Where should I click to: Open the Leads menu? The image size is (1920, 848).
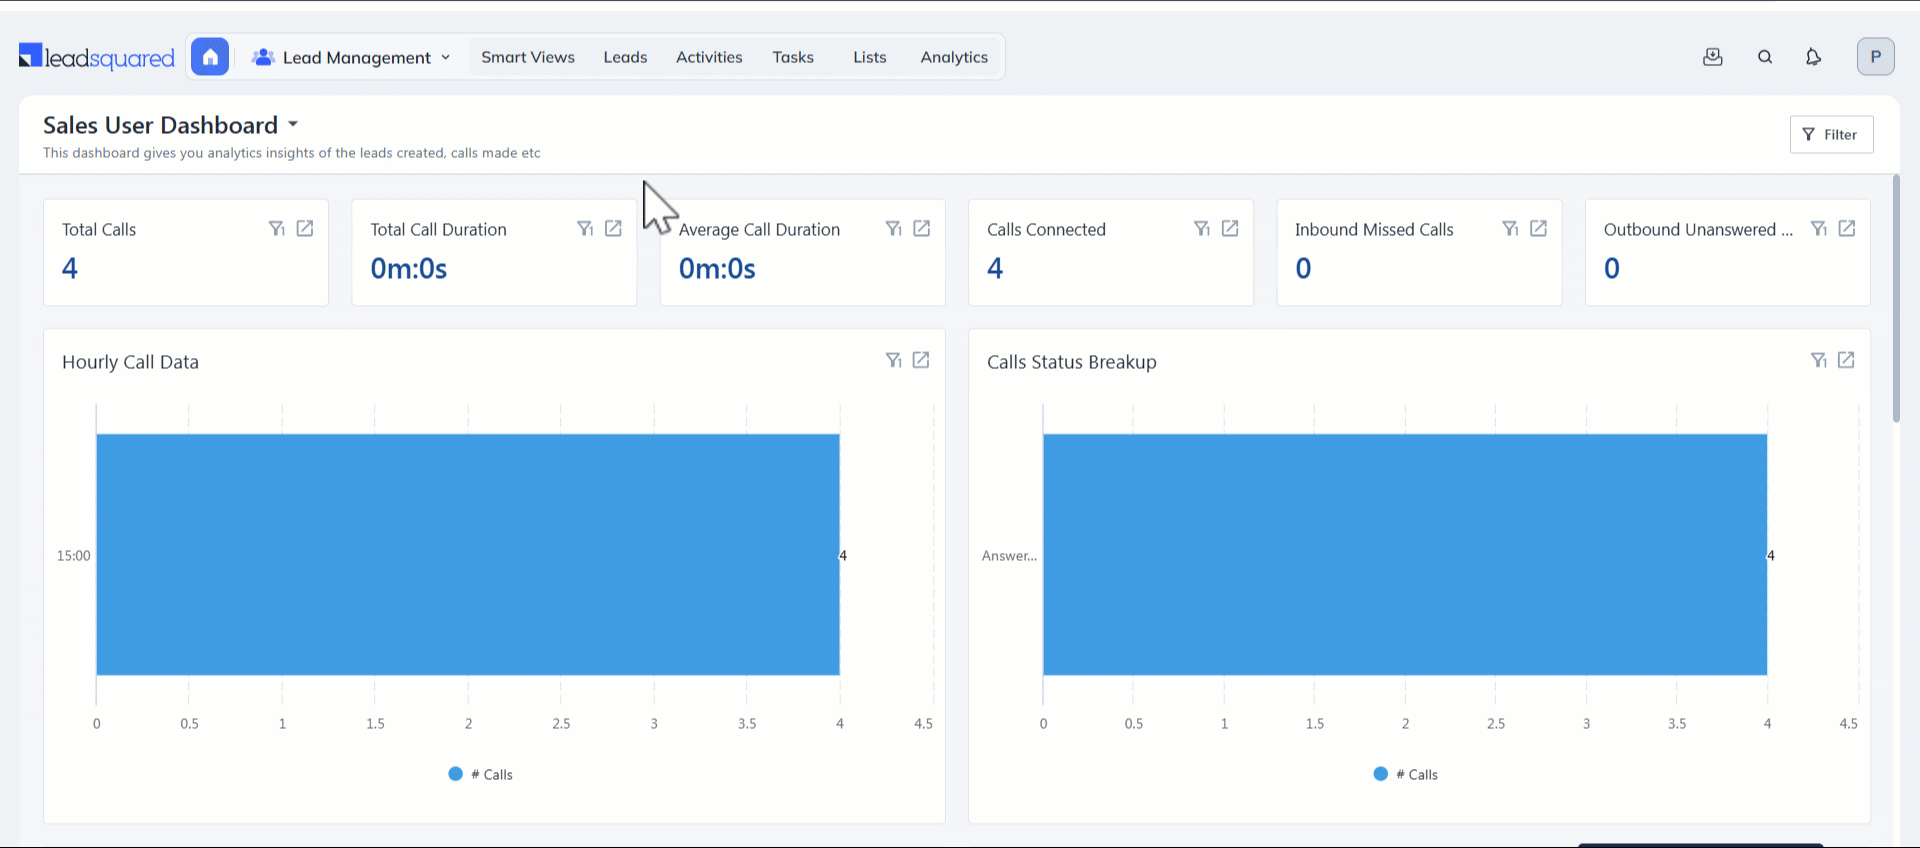click(625, 57)
